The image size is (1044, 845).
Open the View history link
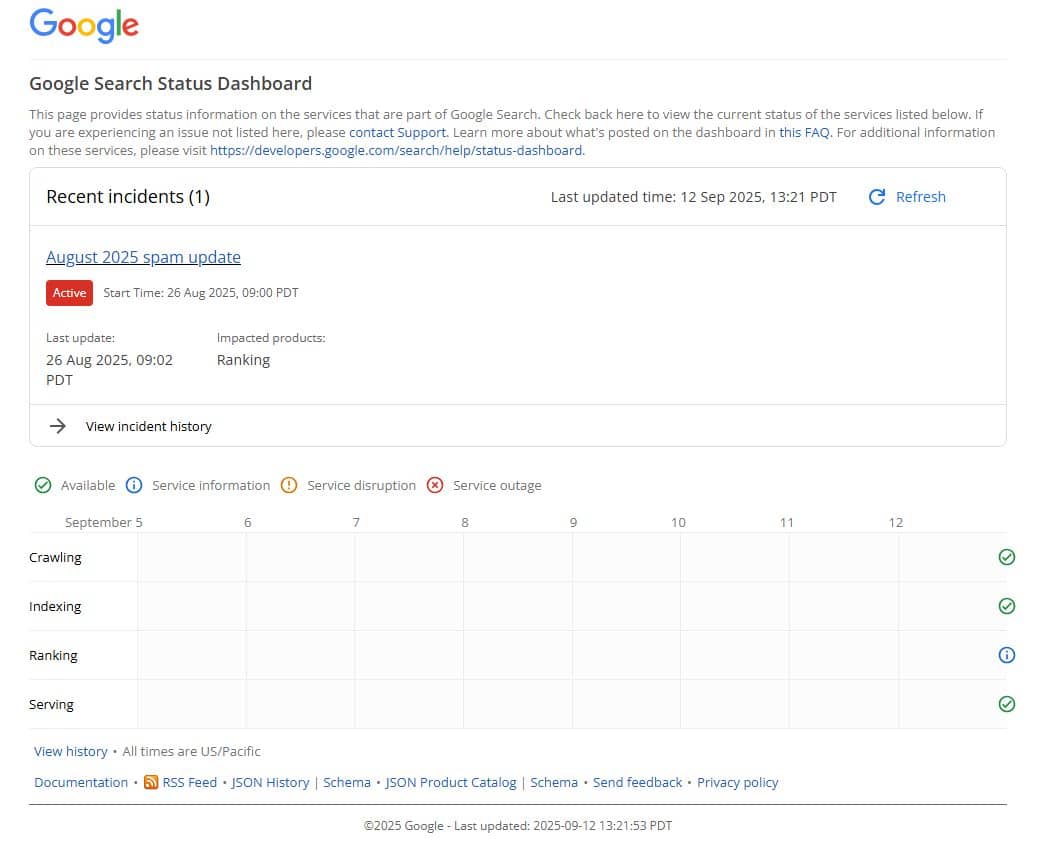point(71,752)
